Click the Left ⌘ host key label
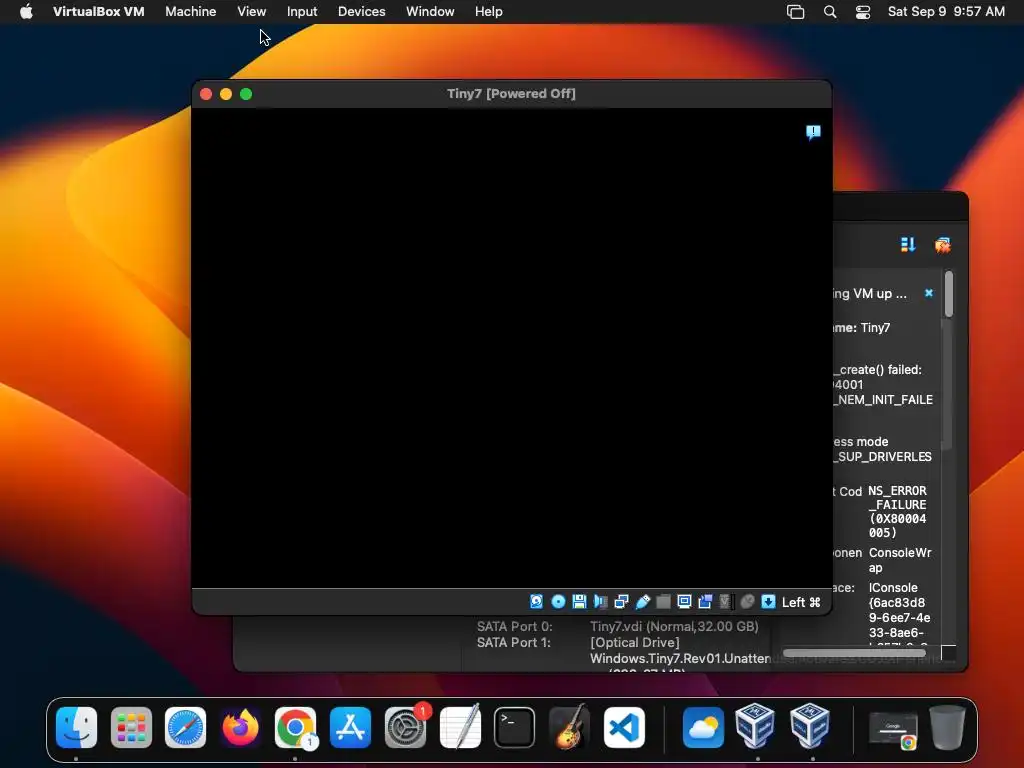The image size is (1024, 768). click(x=801, y=602)
